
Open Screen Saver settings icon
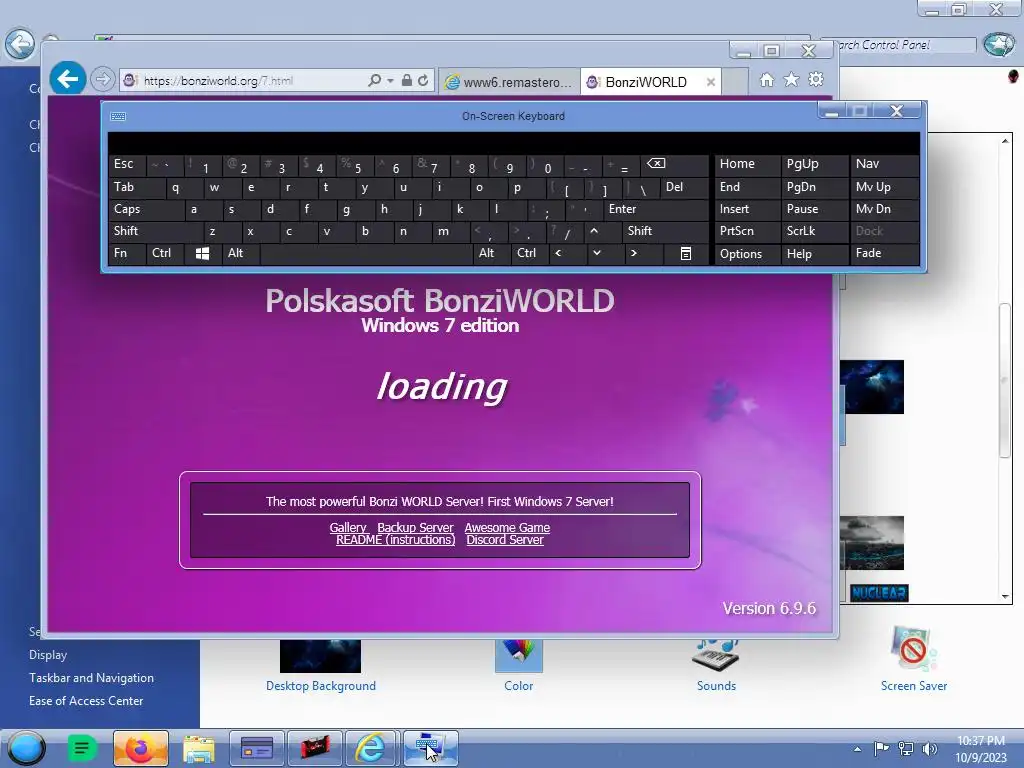[x=914, y=660]
